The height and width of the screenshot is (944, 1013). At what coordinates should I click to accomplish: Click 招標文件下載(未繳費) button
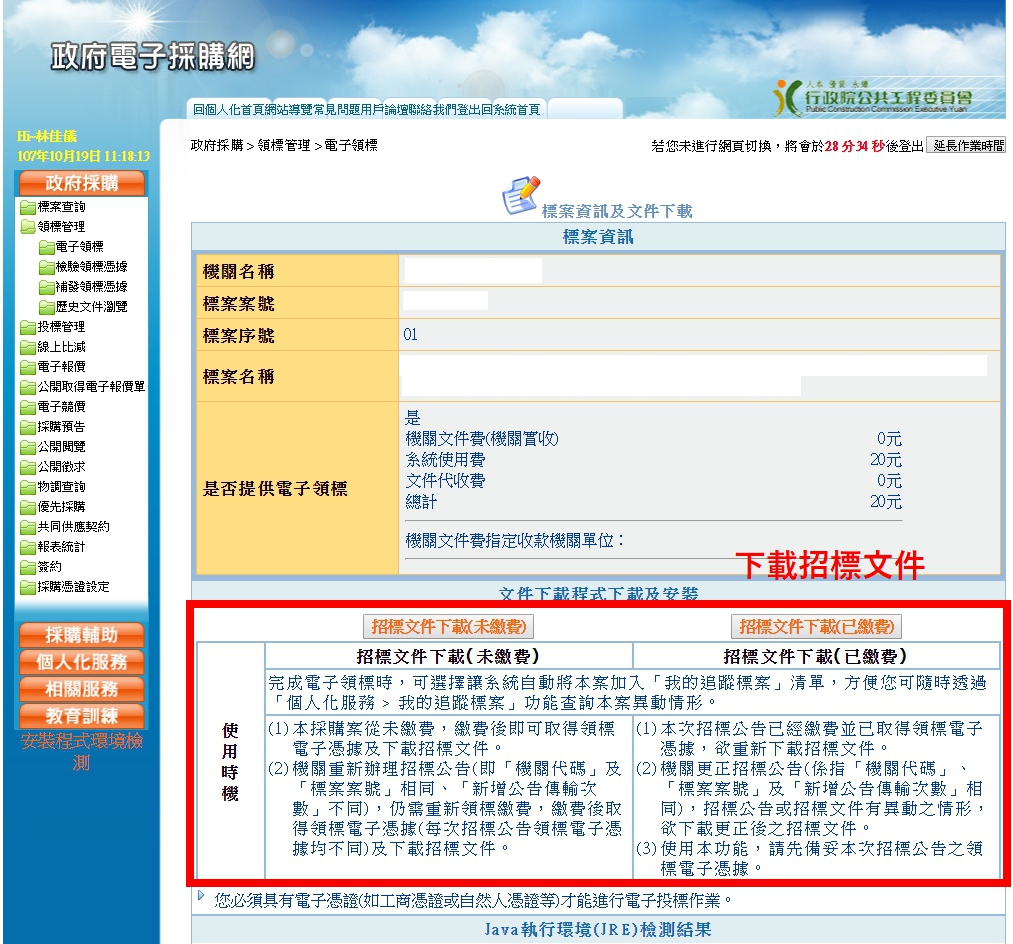(x=448, y=626)
